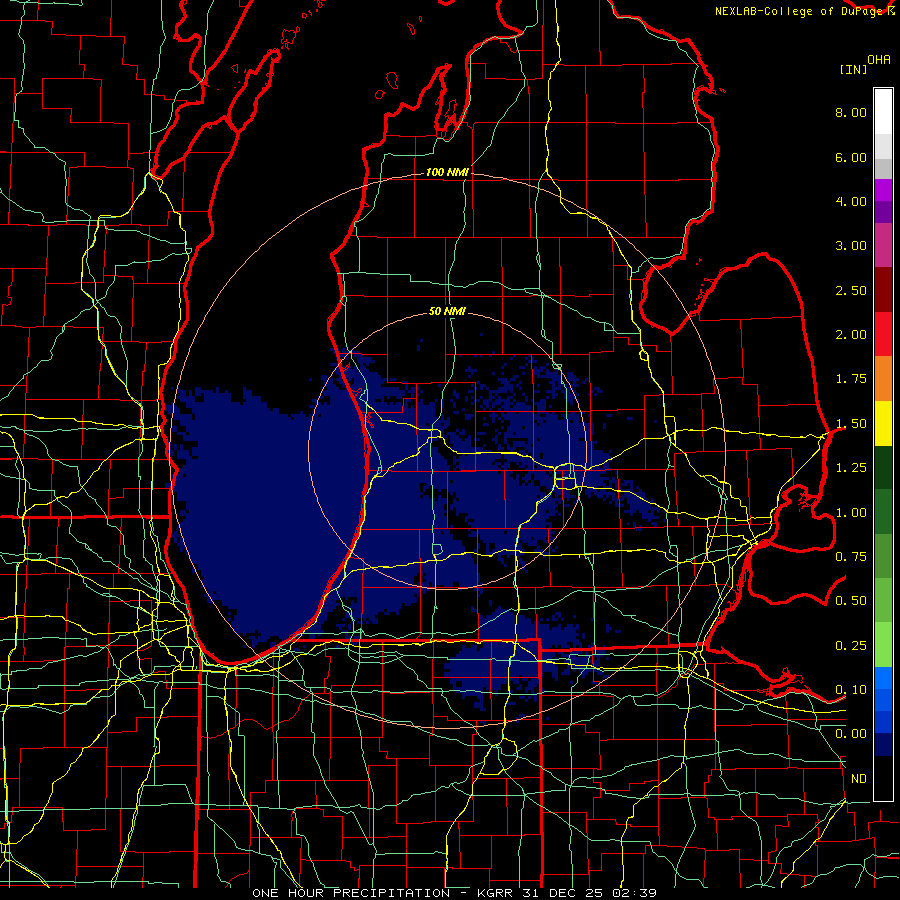Image resolution: width=900 pixels, height=900 pixels.
Task: Select the 0.10 legend value
Action: coord(851,690)
